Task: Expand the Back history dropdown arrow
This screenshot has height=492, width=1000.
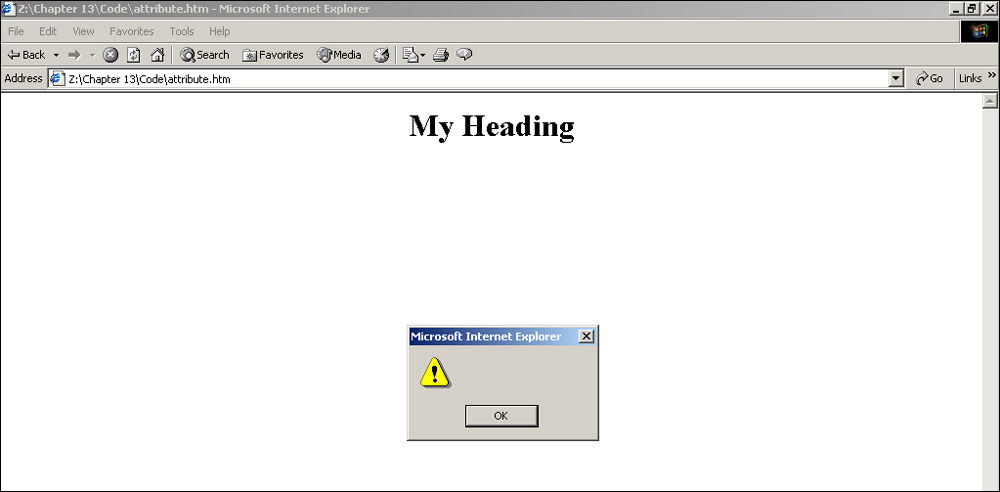Action: pyautogui.click(x=56, y=55)
